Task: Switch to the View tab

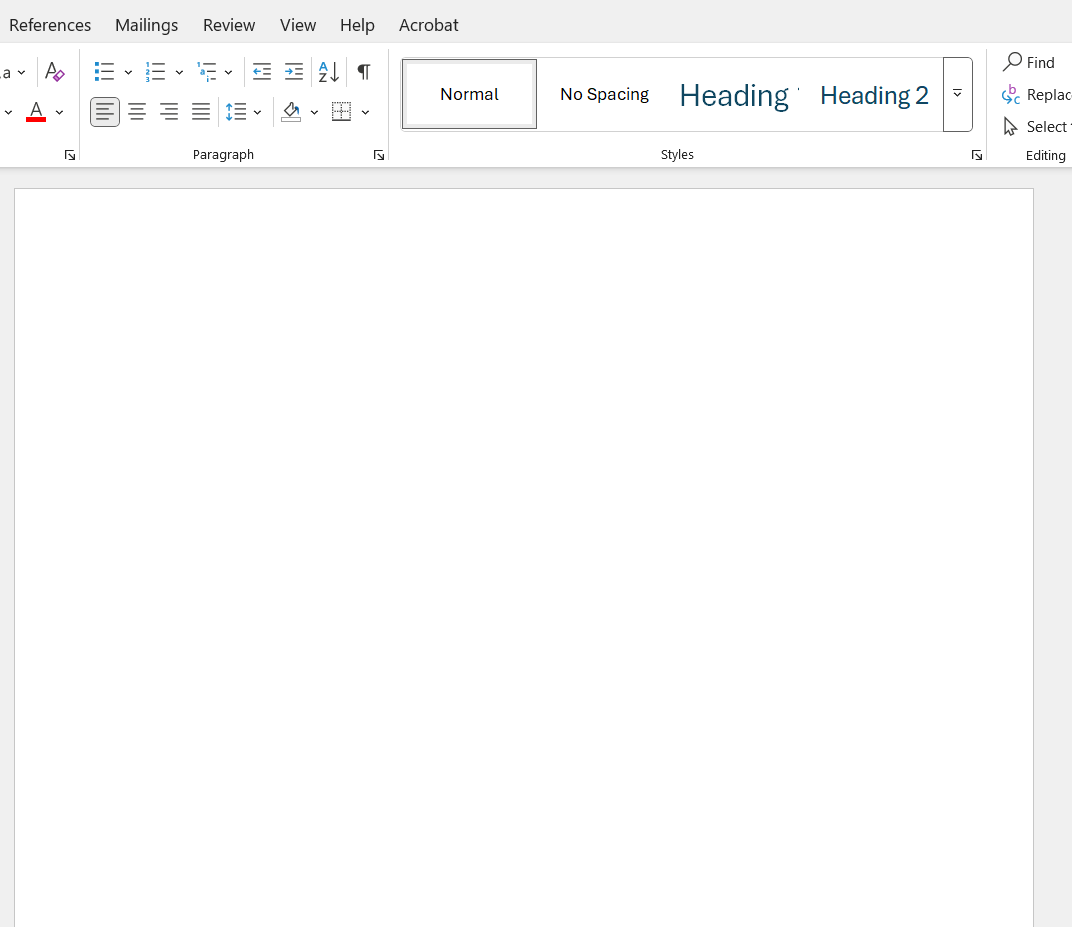Action: coord(298,25)
